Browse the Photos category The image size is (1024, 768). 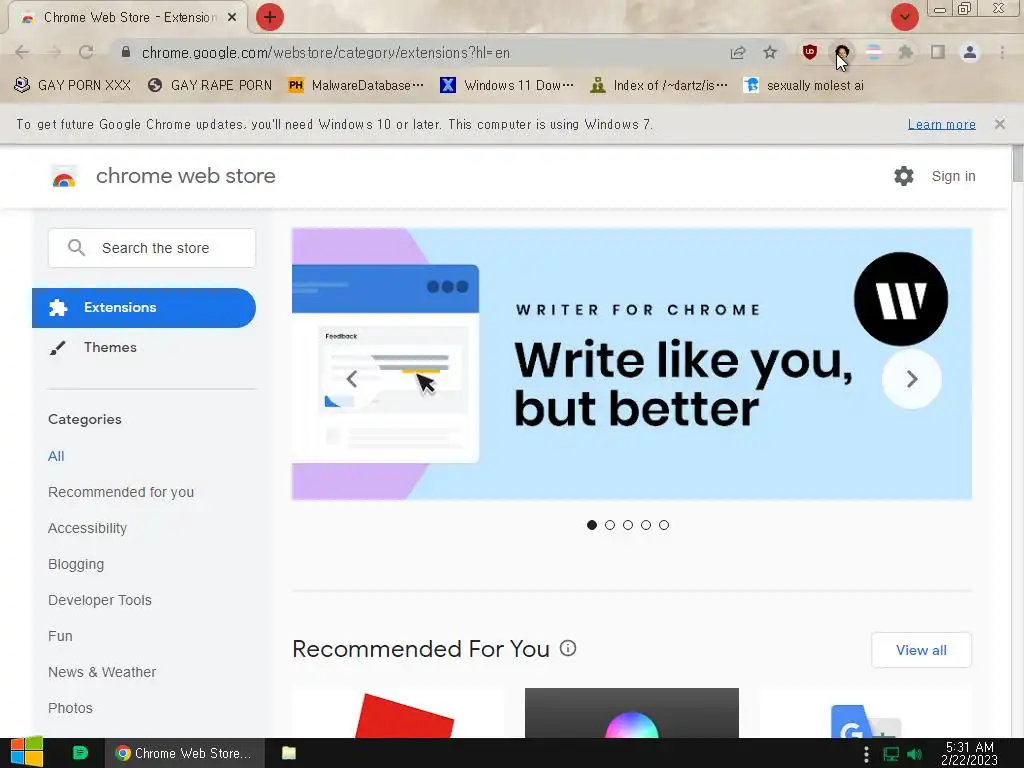coord(71,708)
